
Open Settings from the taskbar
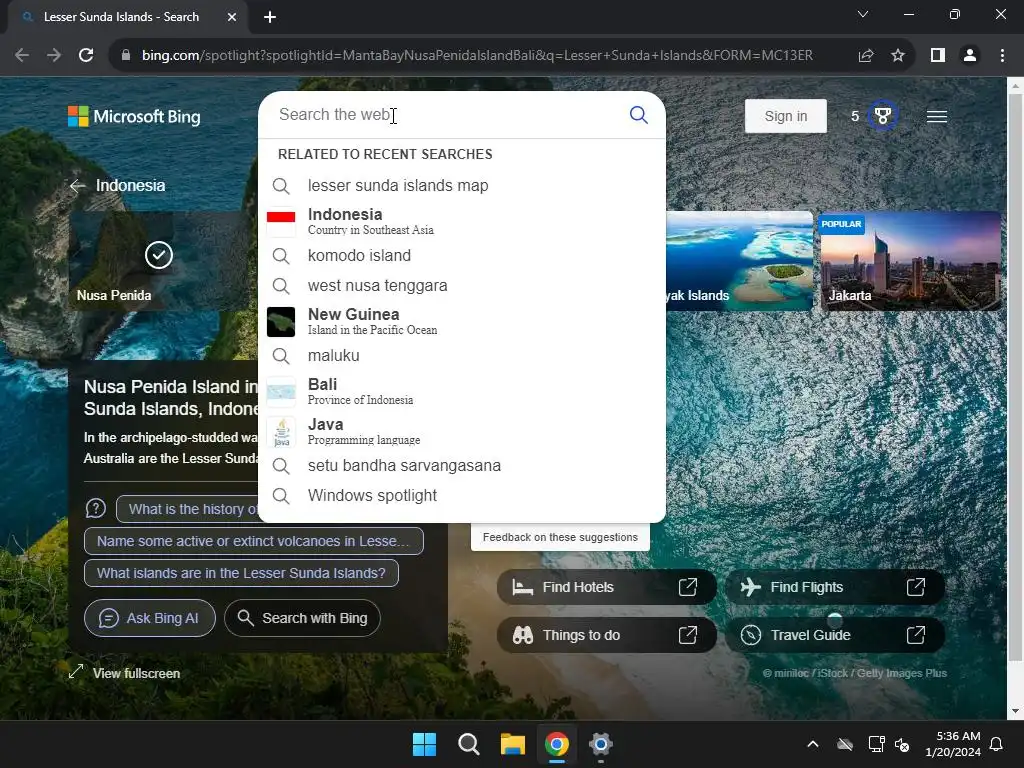pyautogui.click(x=600, y=744)
